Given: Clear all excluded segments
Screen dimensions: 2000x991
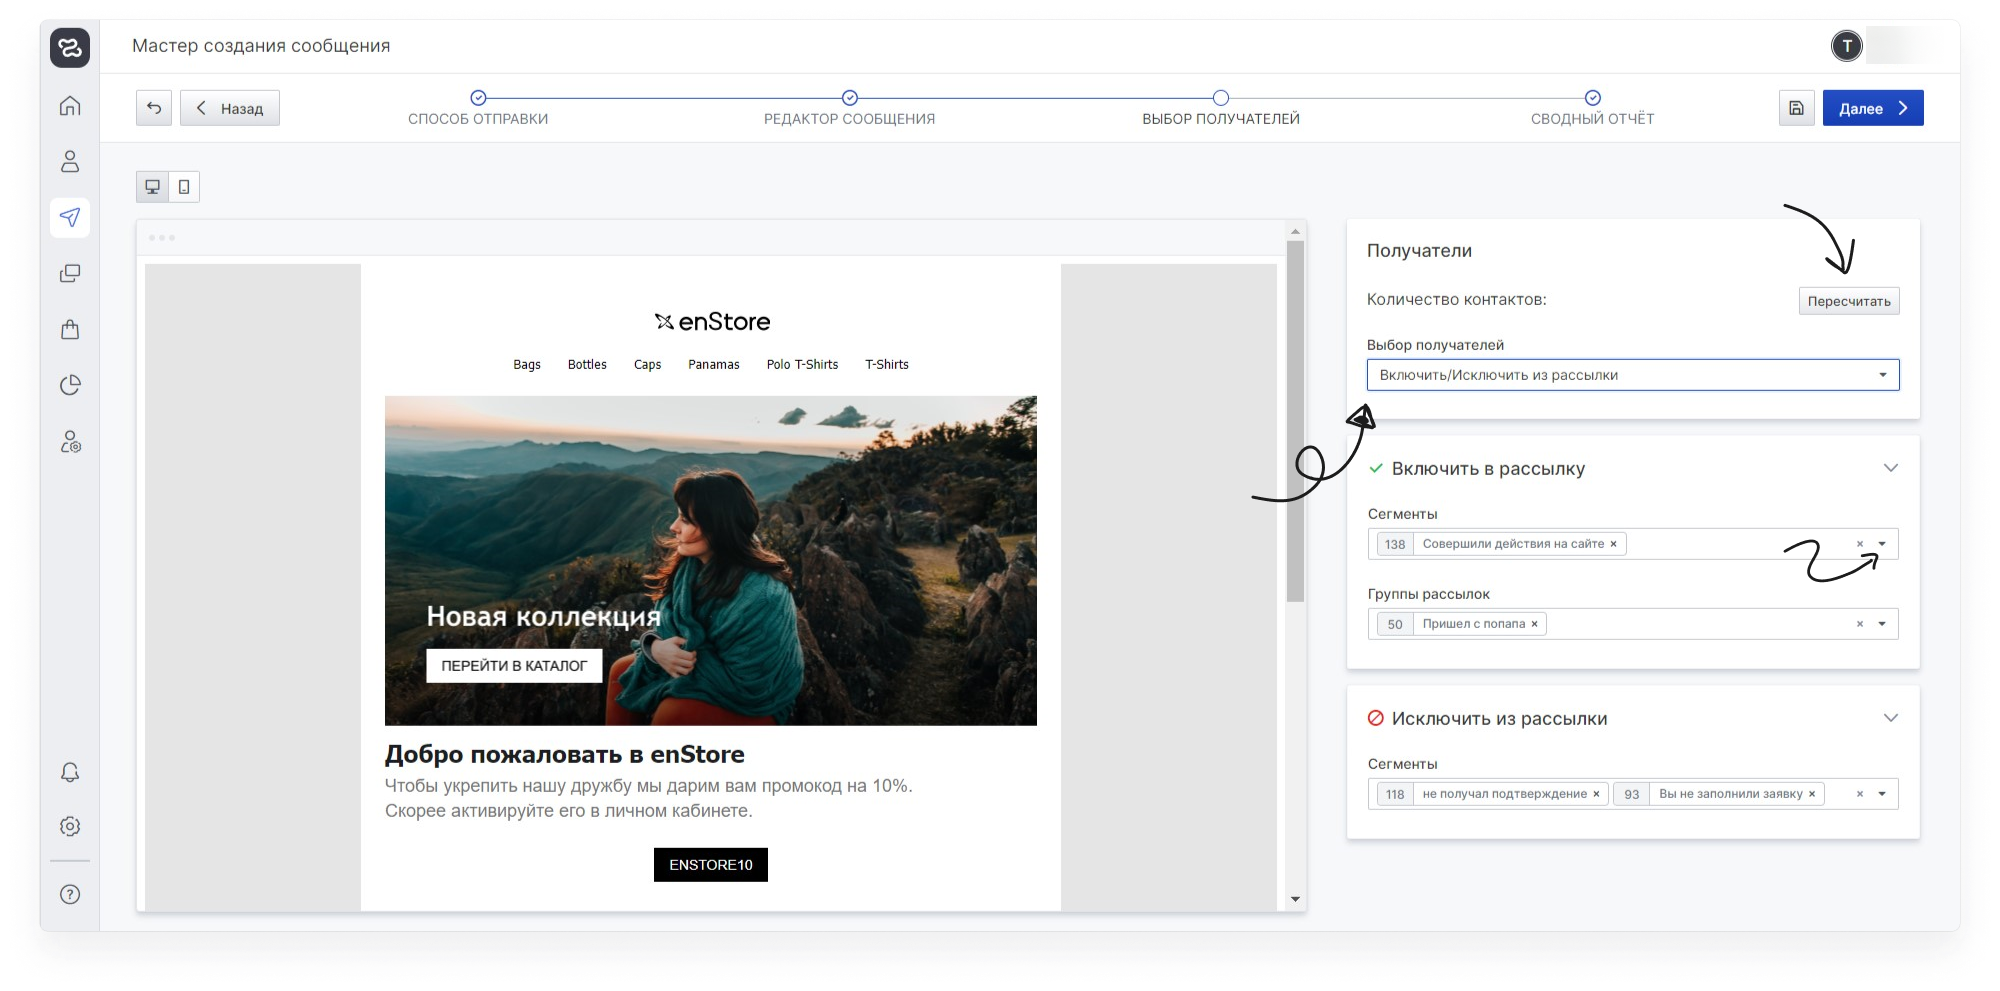Looking at the screenshot, I should 1860,794.
